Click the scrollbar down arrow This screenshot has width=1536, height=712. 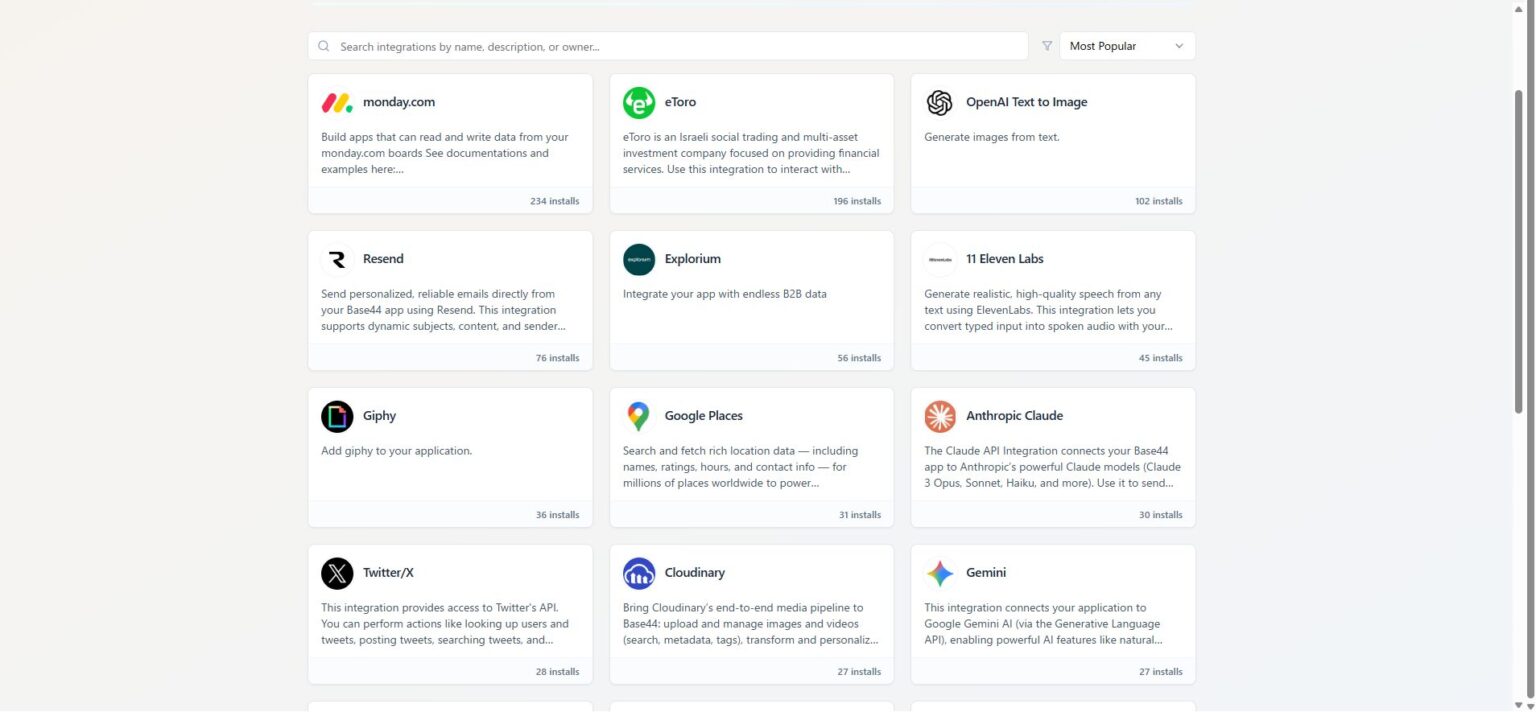pos(1519,704)
